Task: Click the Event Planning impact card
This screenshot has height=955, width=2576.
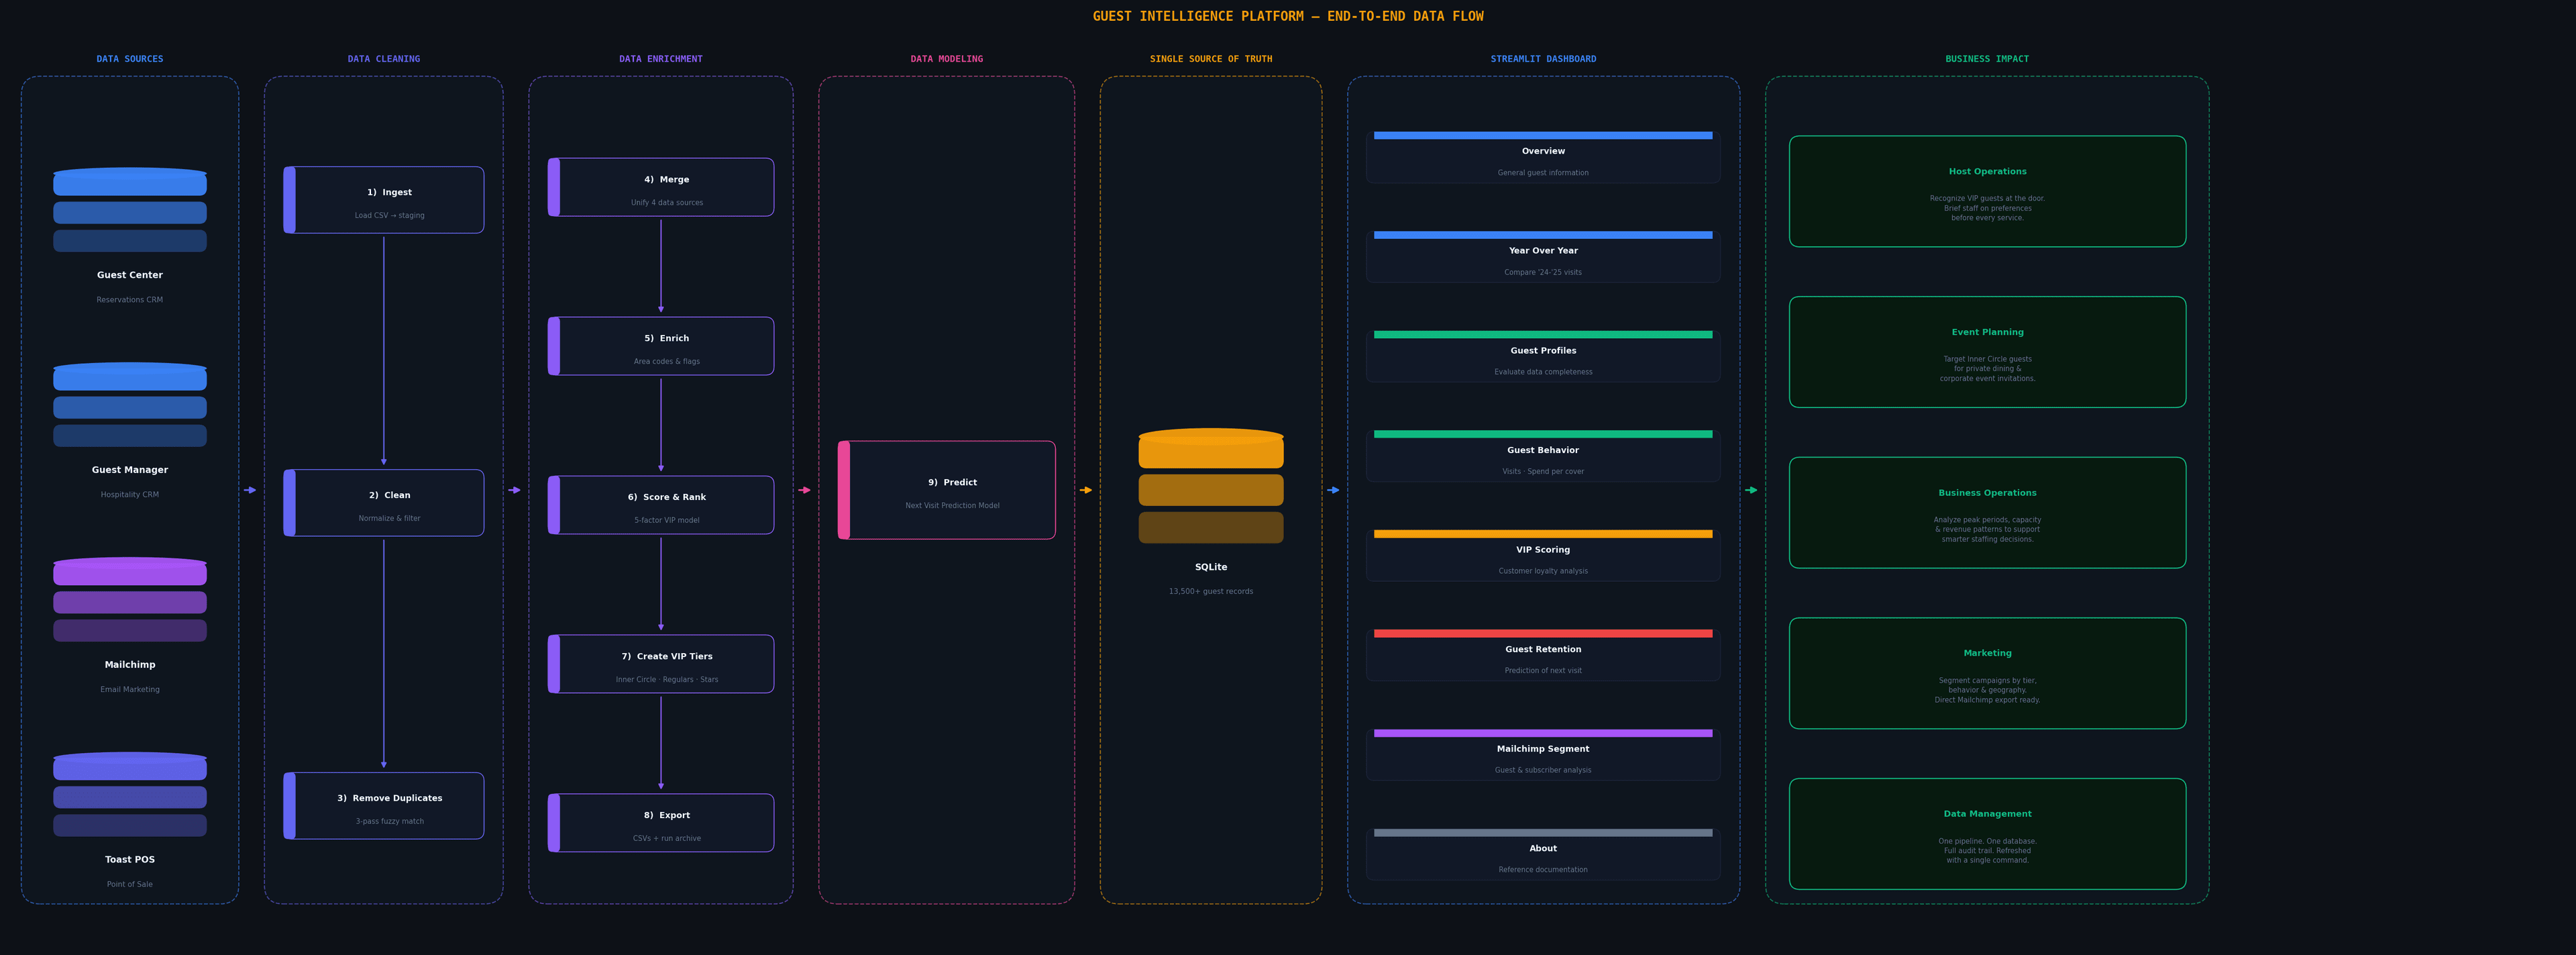Action: coord(1987,352)
